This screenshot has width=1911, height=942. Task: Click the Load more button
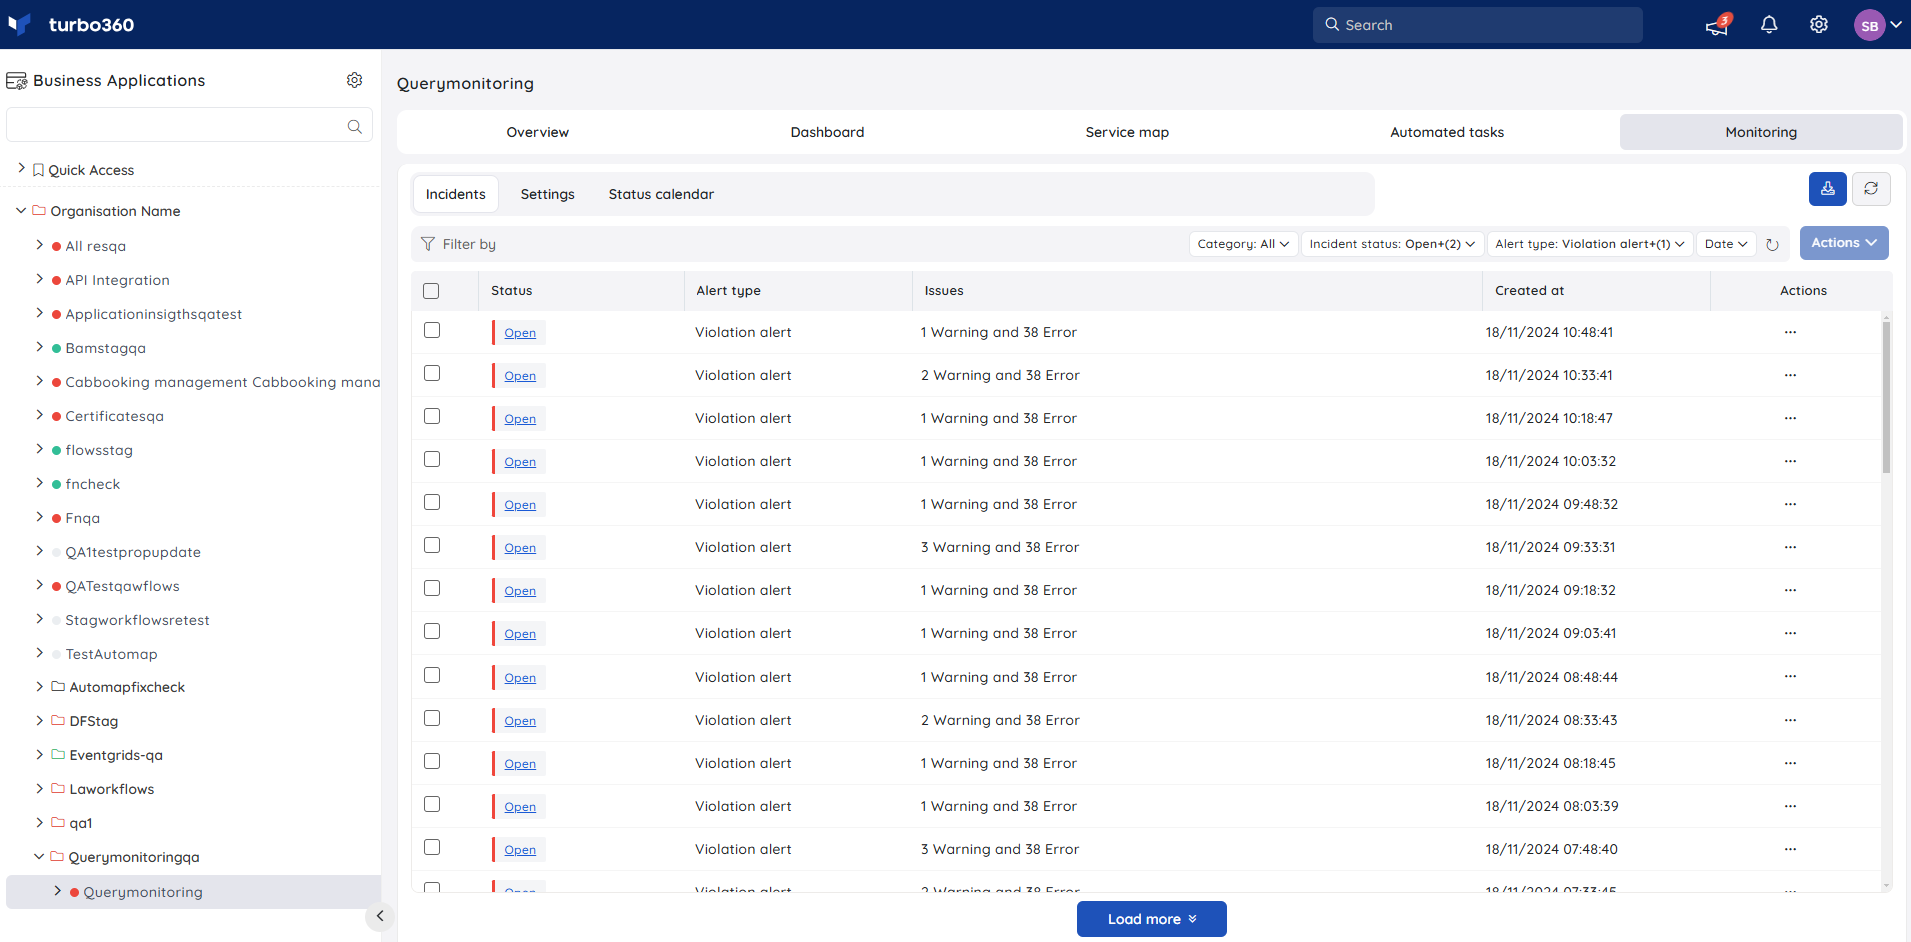click(1152, 919)
